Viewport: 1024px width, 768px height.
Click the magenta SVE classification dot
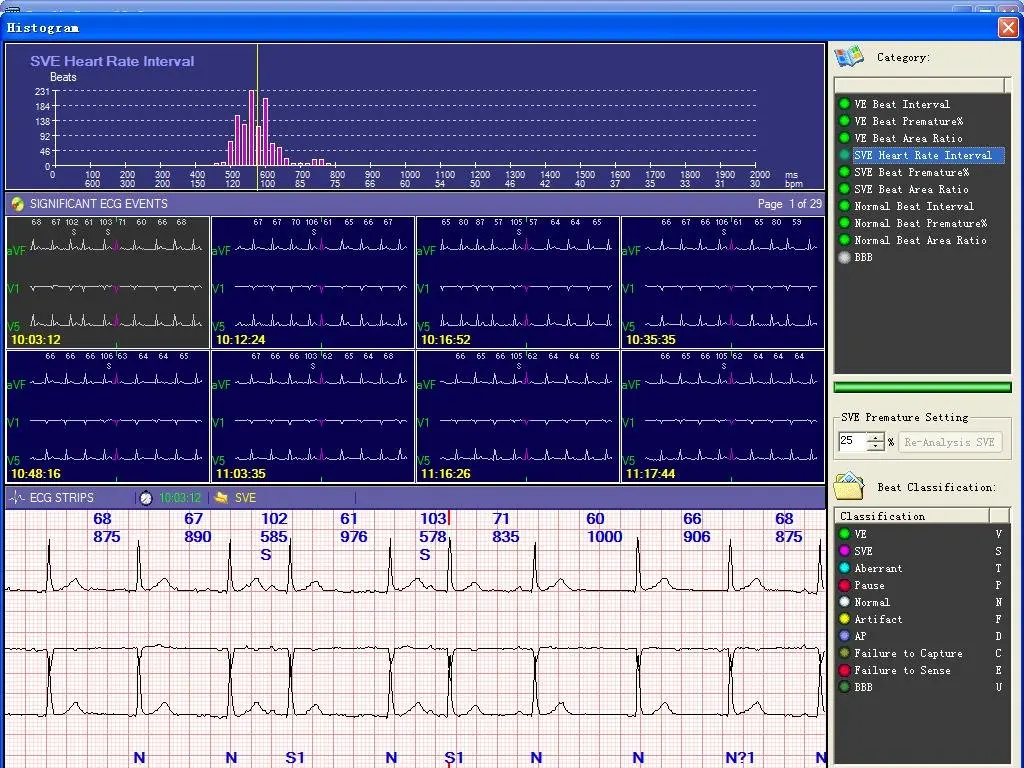point(845,551)
